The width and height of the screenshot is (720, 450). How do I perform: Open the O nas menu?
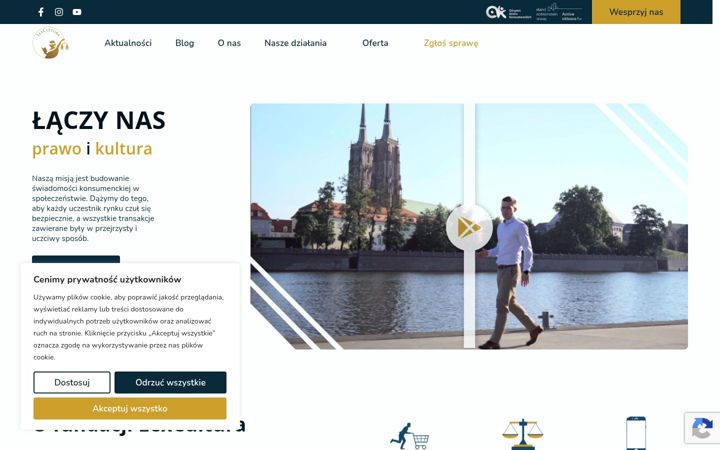229,43
